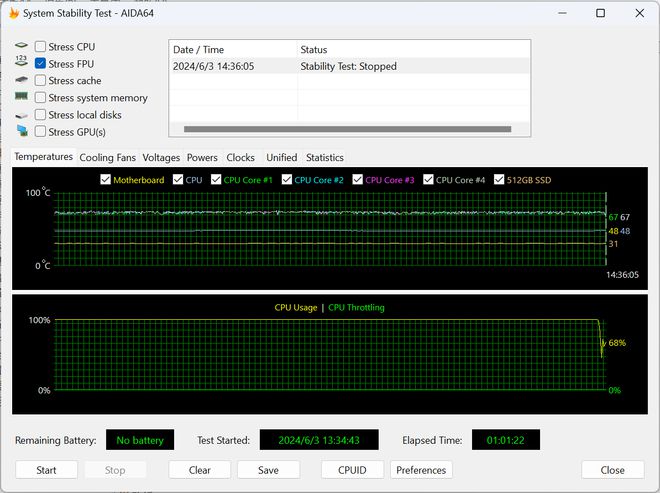The image size is (660, 493).
Task: Click the CPU chip icon beside Stress CPU
Action: pos(21,47)
